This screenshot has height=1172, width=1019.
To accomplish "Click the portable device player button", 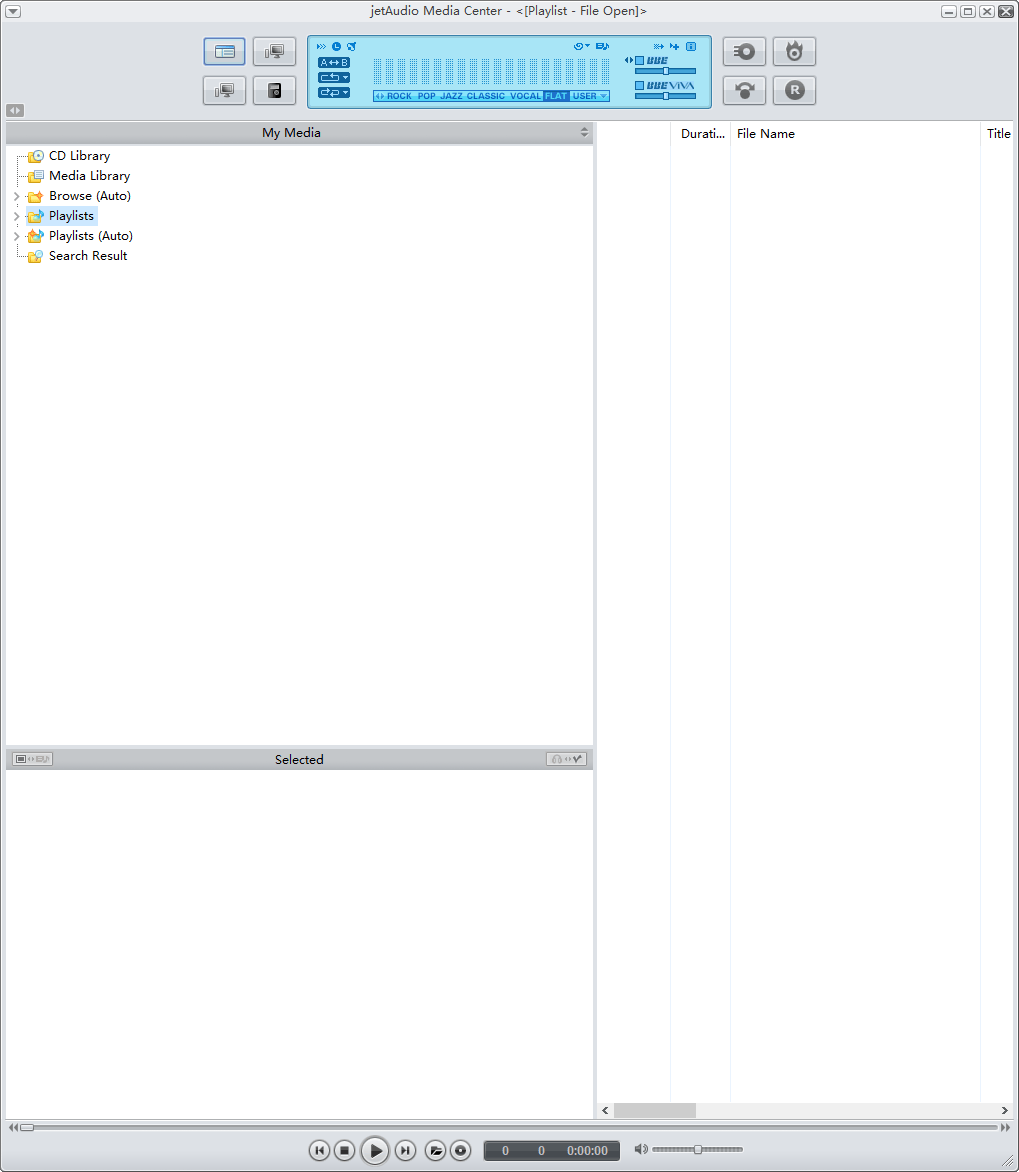I will click(274, 90).
